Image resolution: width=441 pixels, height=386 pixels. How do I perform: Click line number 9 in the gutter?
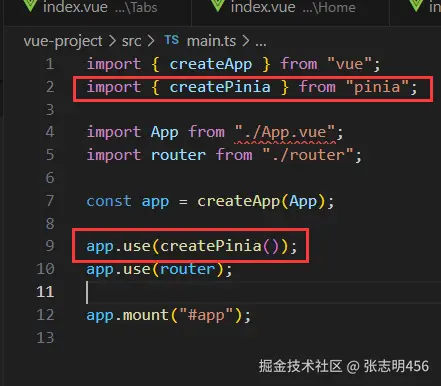click(x=50, y=246)
